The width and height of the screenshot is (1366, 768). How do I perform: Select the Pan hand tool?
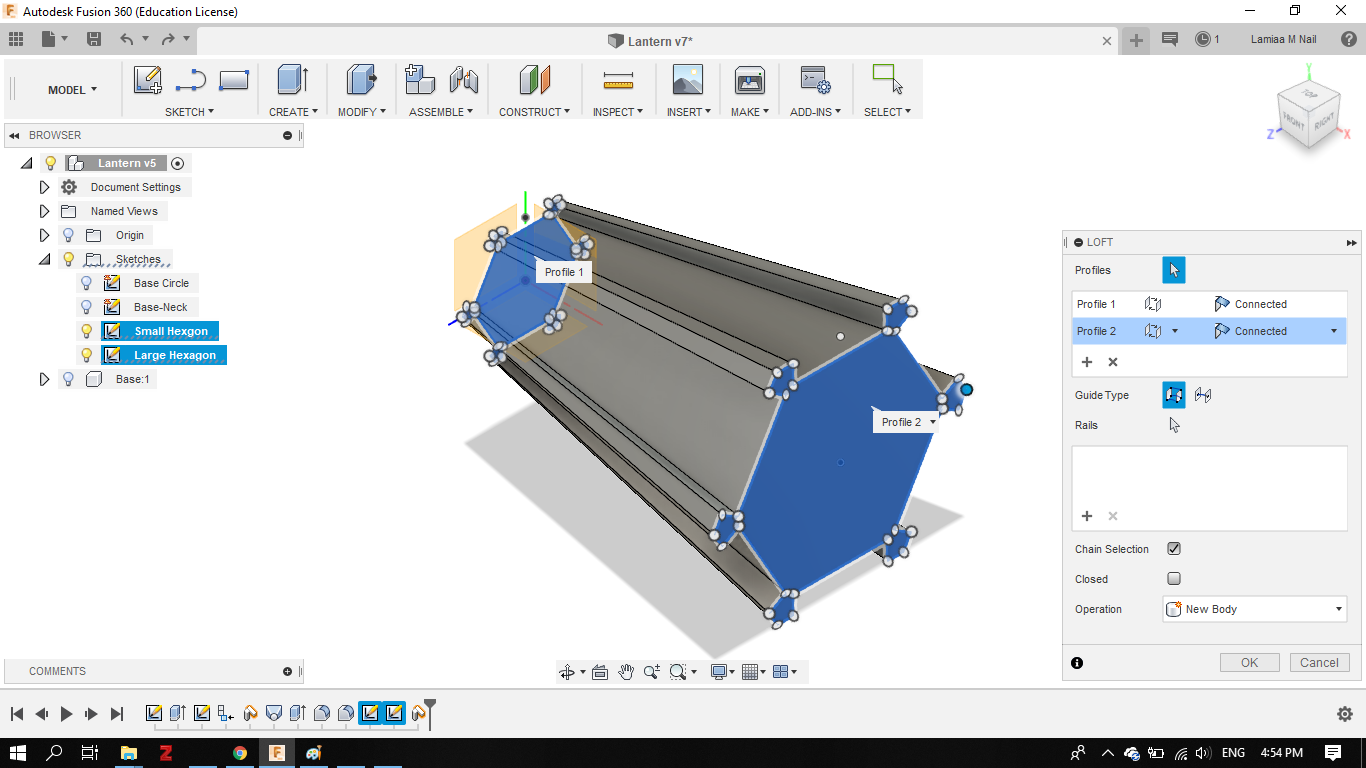pos(626,672)
